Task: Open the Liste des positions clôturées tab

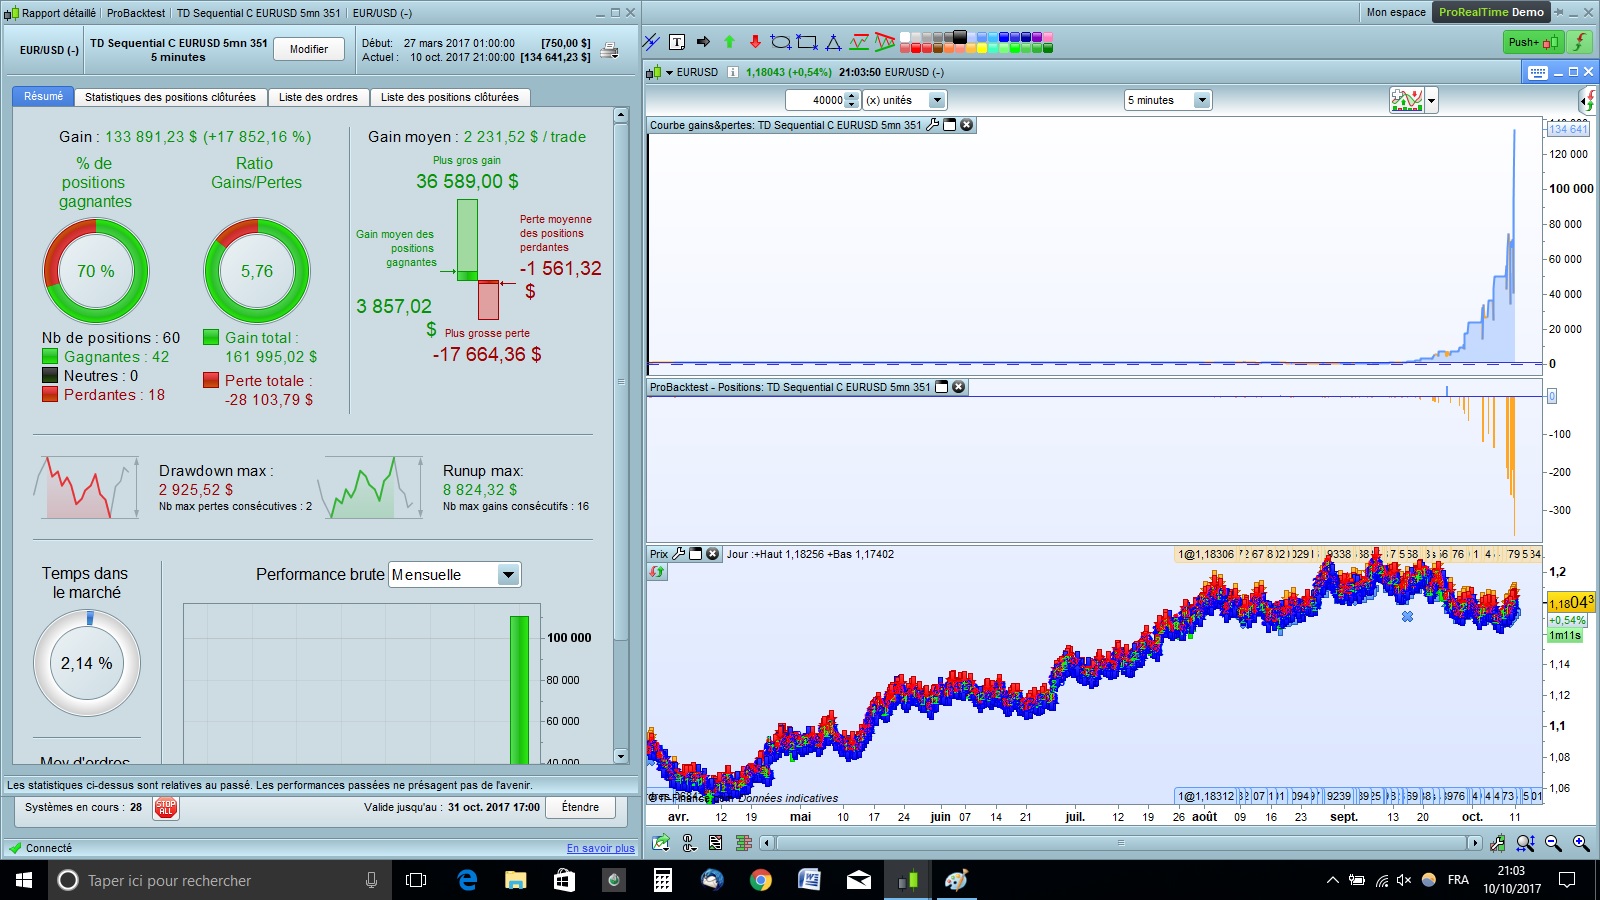Action: pyautogui.click(x=450, y=97)
